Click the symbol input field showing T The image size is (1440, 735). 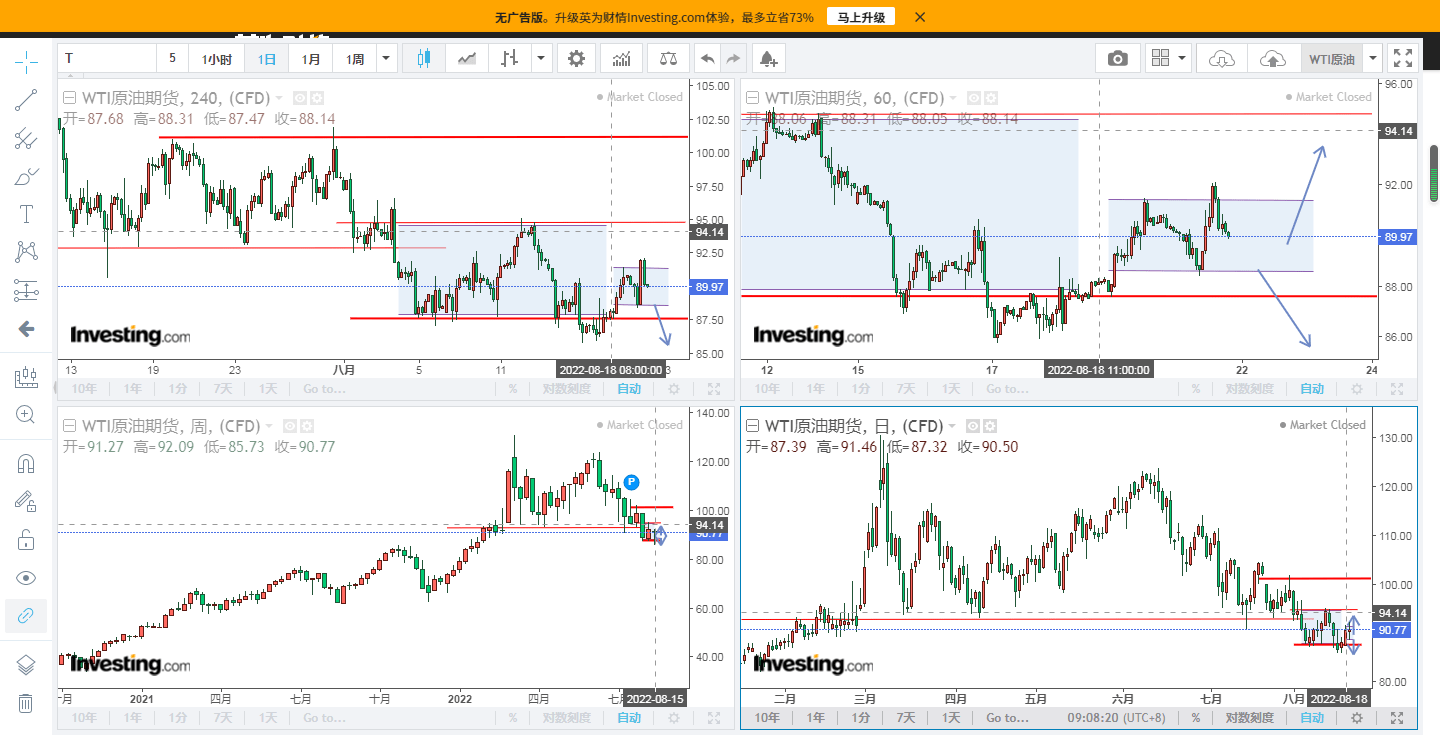107,59
